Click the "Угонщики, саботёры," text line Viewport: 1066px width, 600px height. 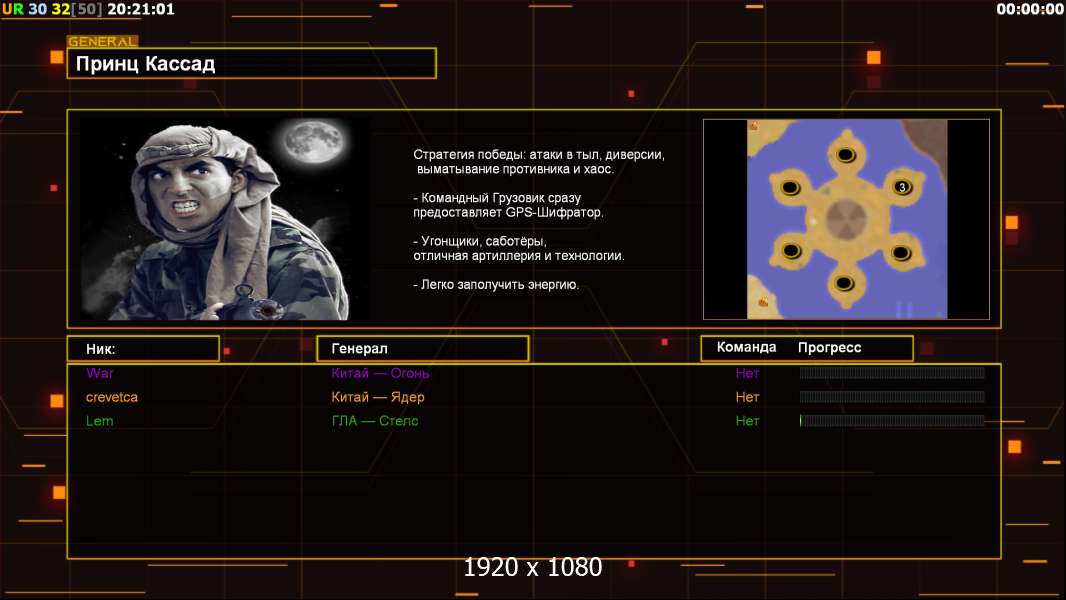click(480, 241)
